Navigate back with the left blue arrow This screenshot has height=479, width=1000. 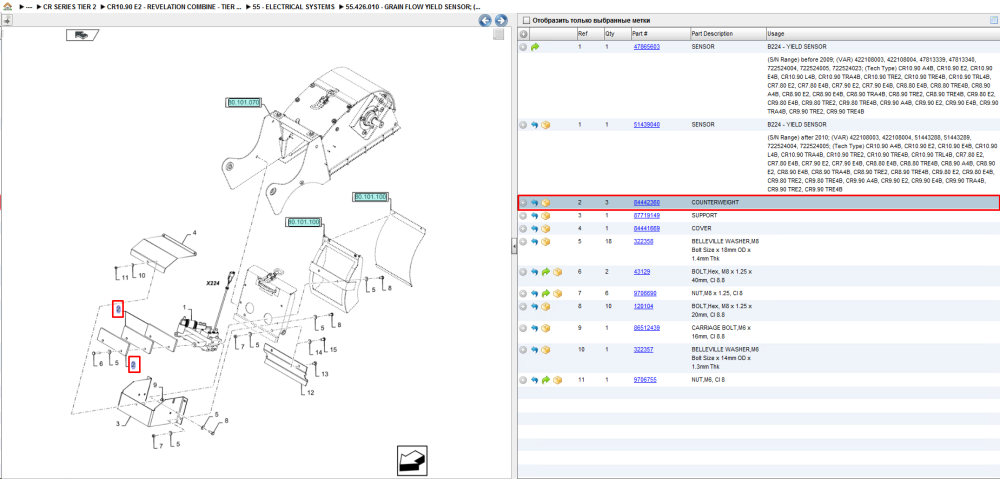485,20
